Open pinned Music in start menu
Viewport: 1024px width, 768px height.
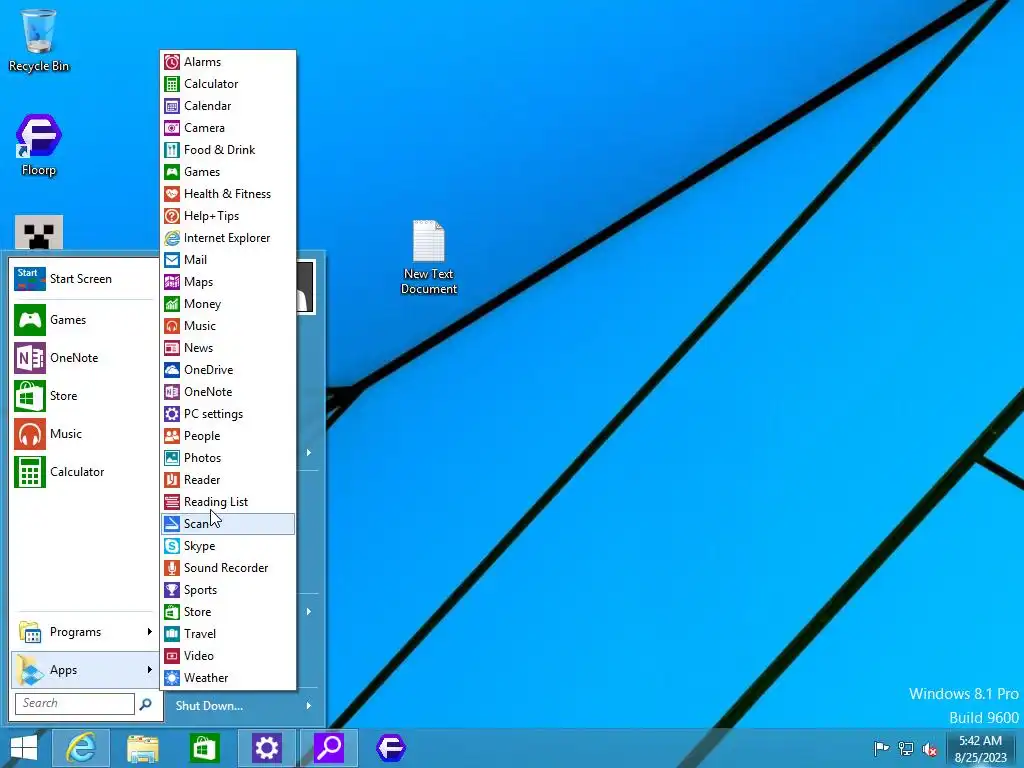point(84,434)
